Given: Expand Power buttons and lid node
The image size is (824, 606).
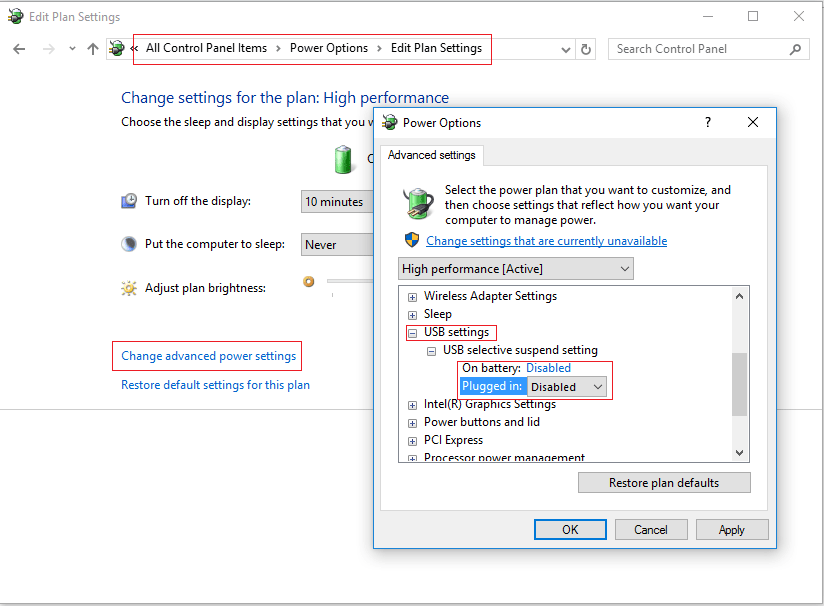Looking at the screenshot, I should pyautogui.click(x=413, y=423).
